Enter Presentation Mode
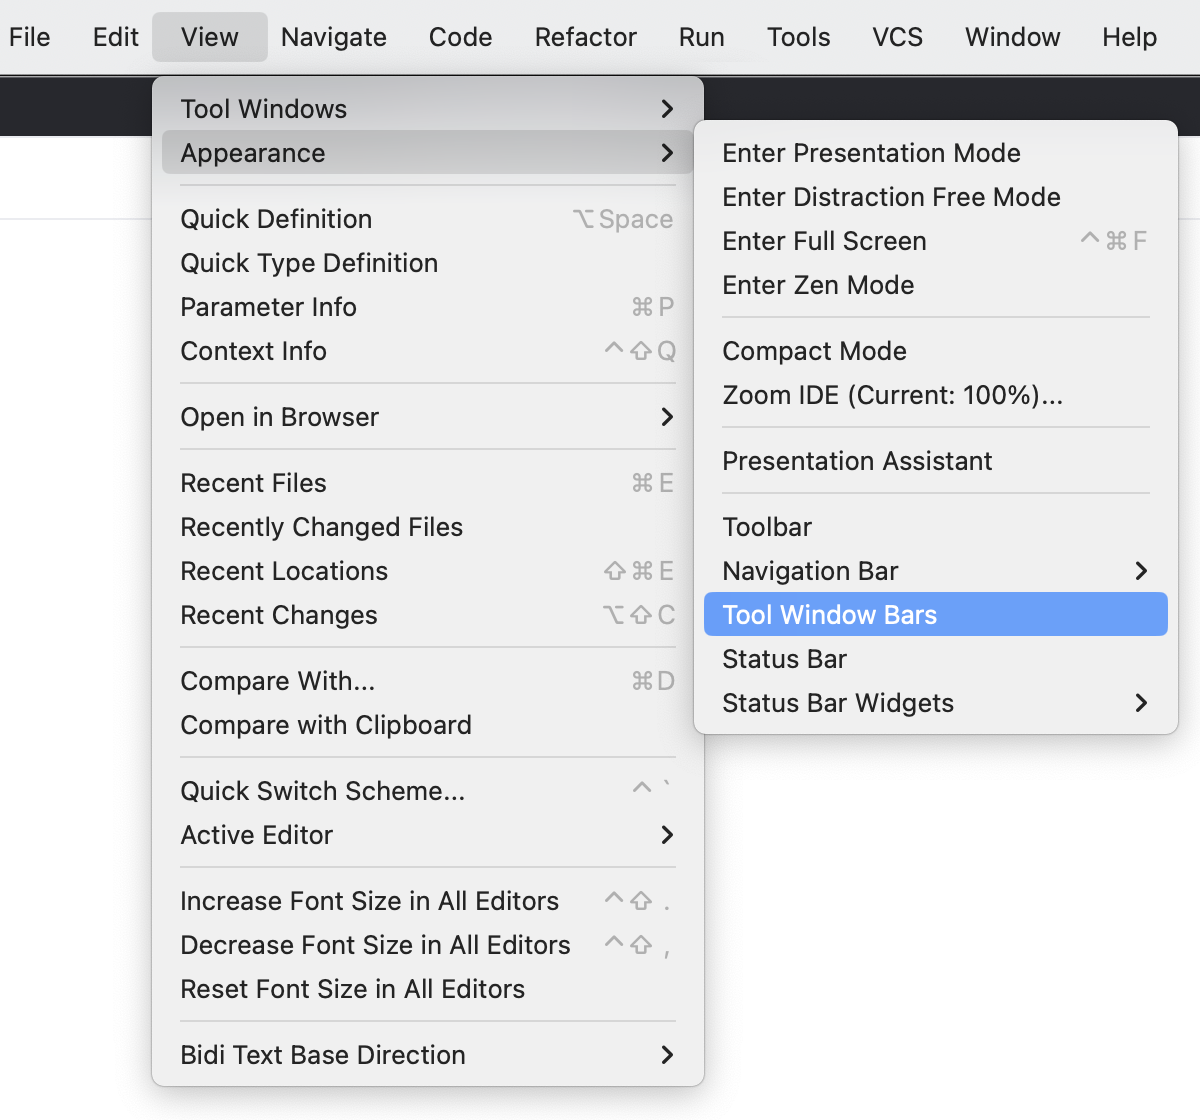This screenshot has width=1200, height=1120. coord(871,153)
